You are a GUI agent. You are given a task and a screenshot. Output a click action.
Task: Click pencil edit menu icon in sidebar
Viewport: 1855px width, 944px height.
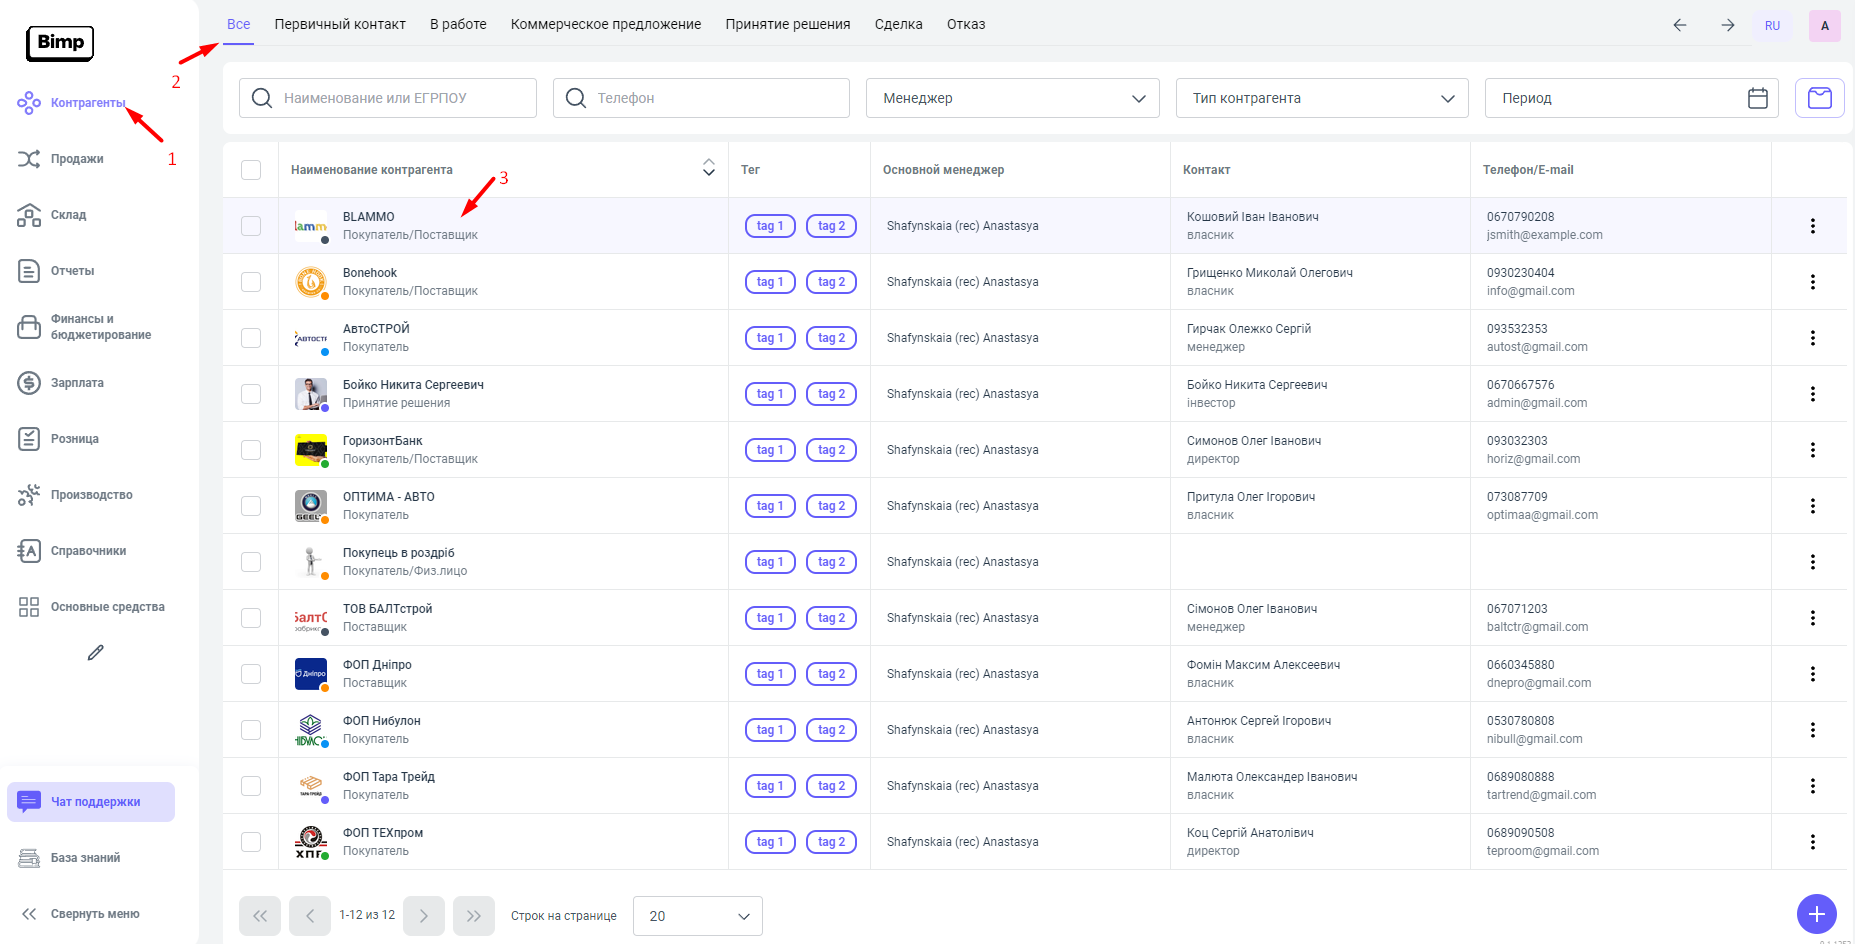coord(96,653)
